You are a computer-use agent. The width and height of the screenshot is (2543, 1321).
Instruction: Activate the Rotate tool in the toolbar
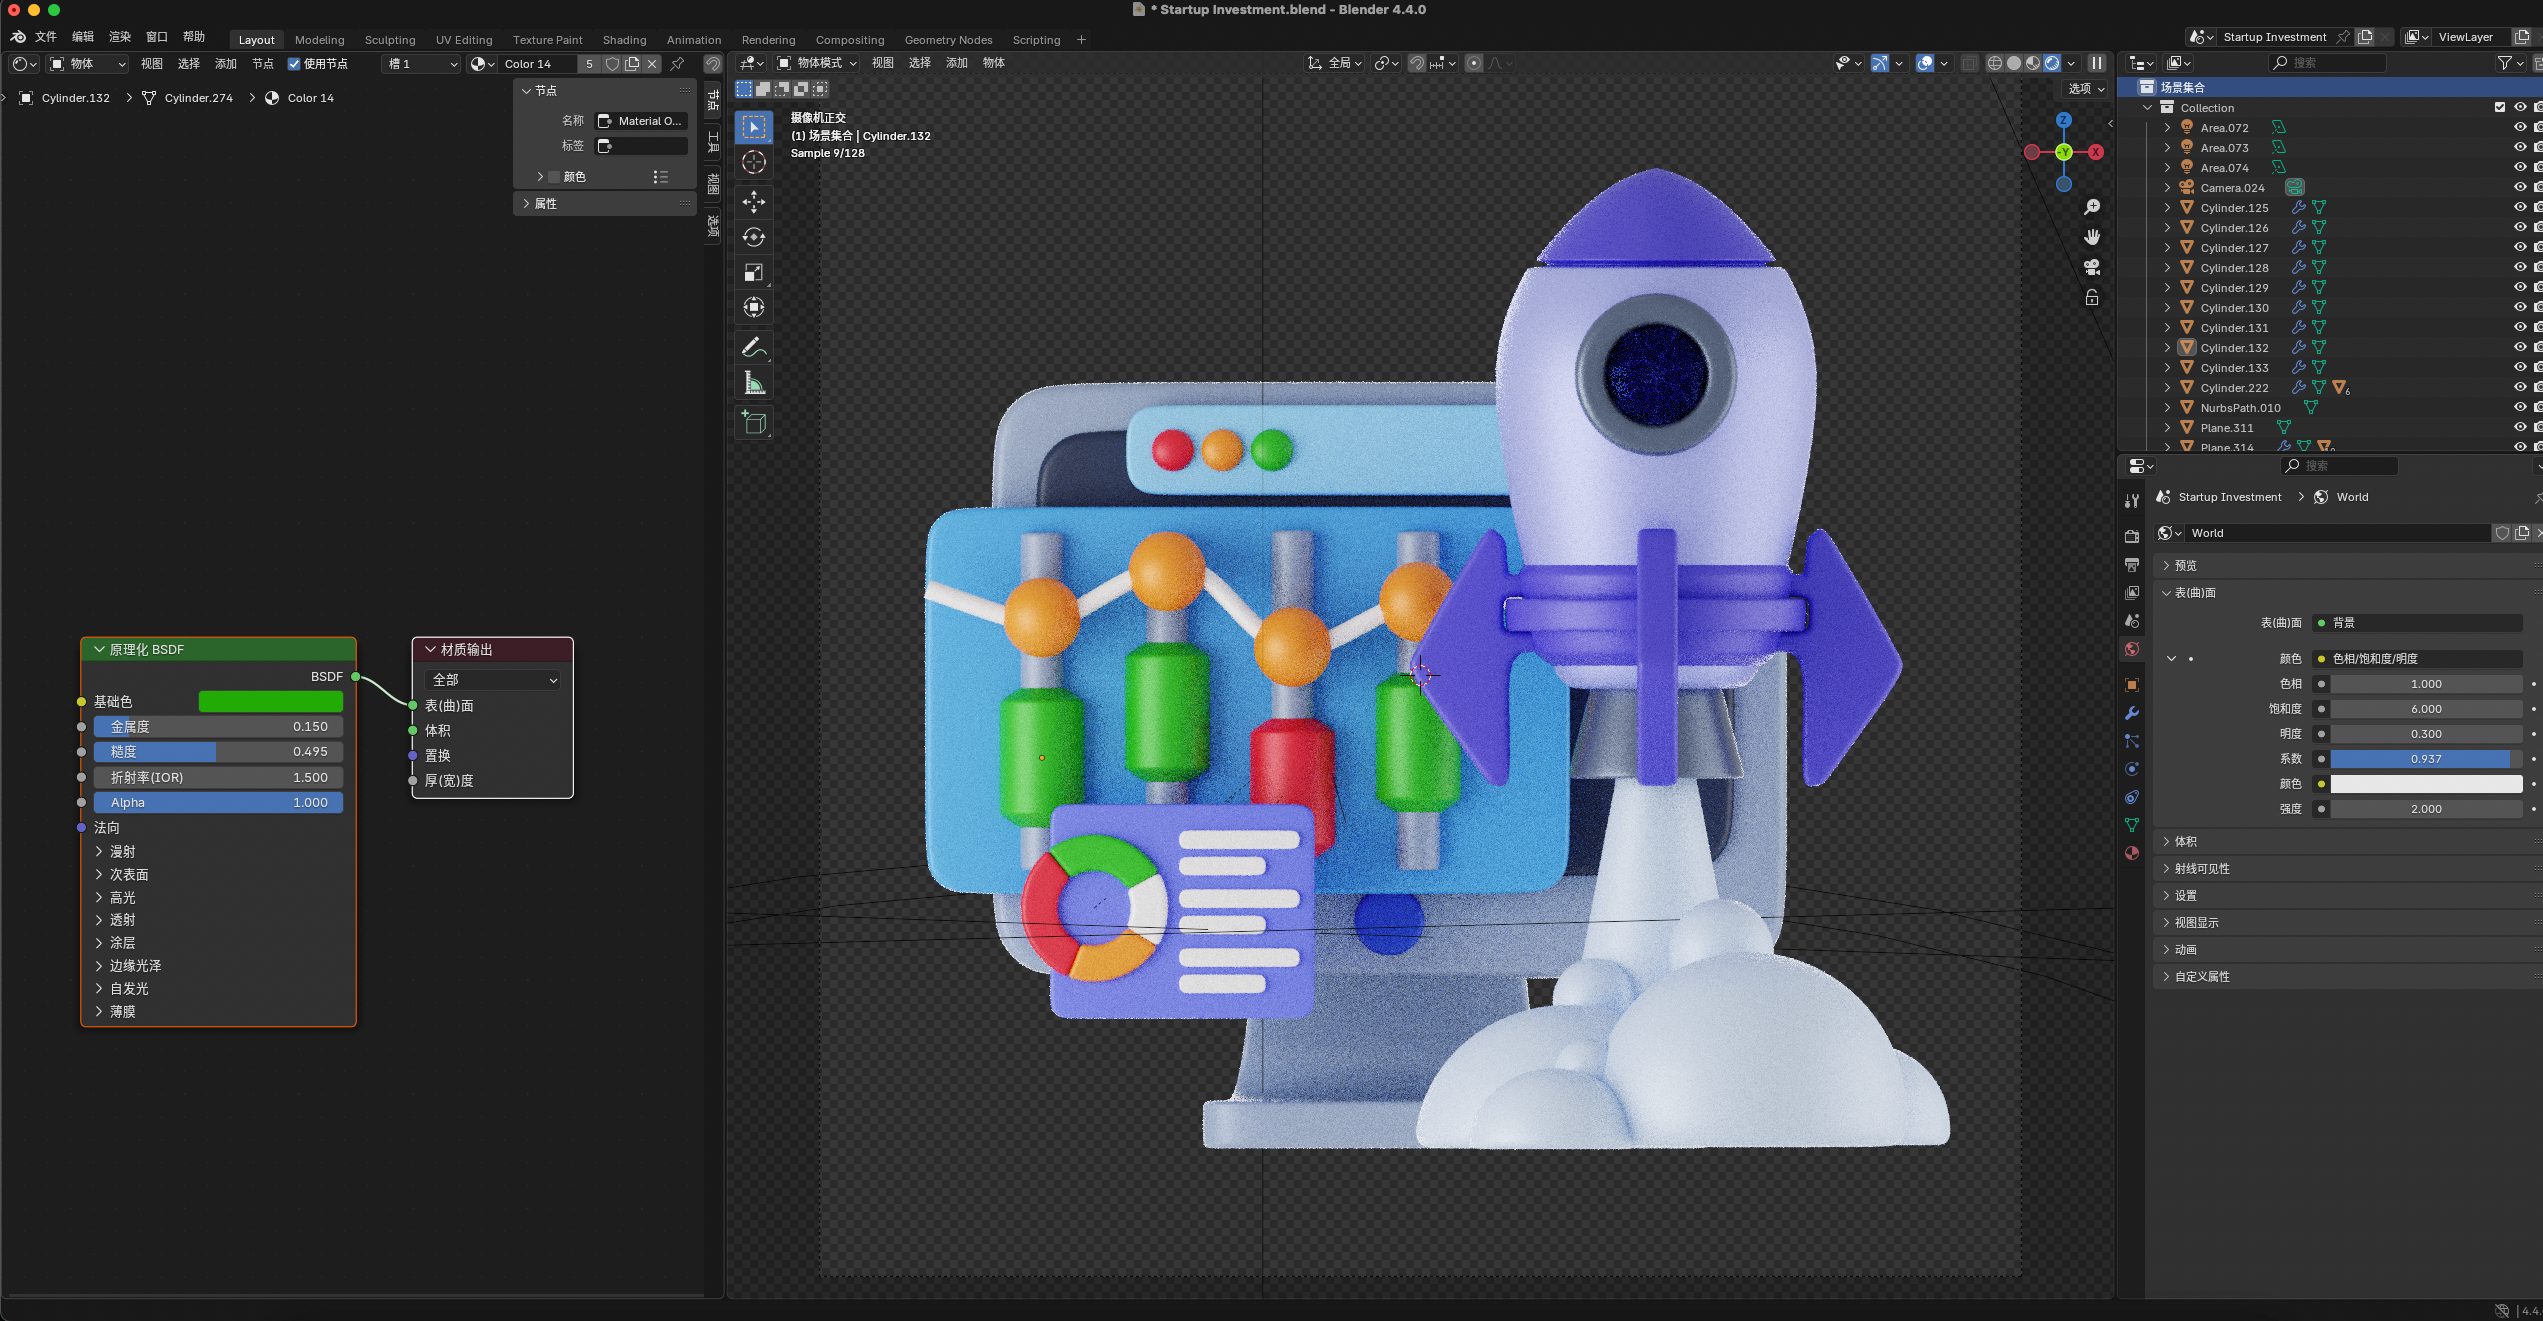[753, 237]
